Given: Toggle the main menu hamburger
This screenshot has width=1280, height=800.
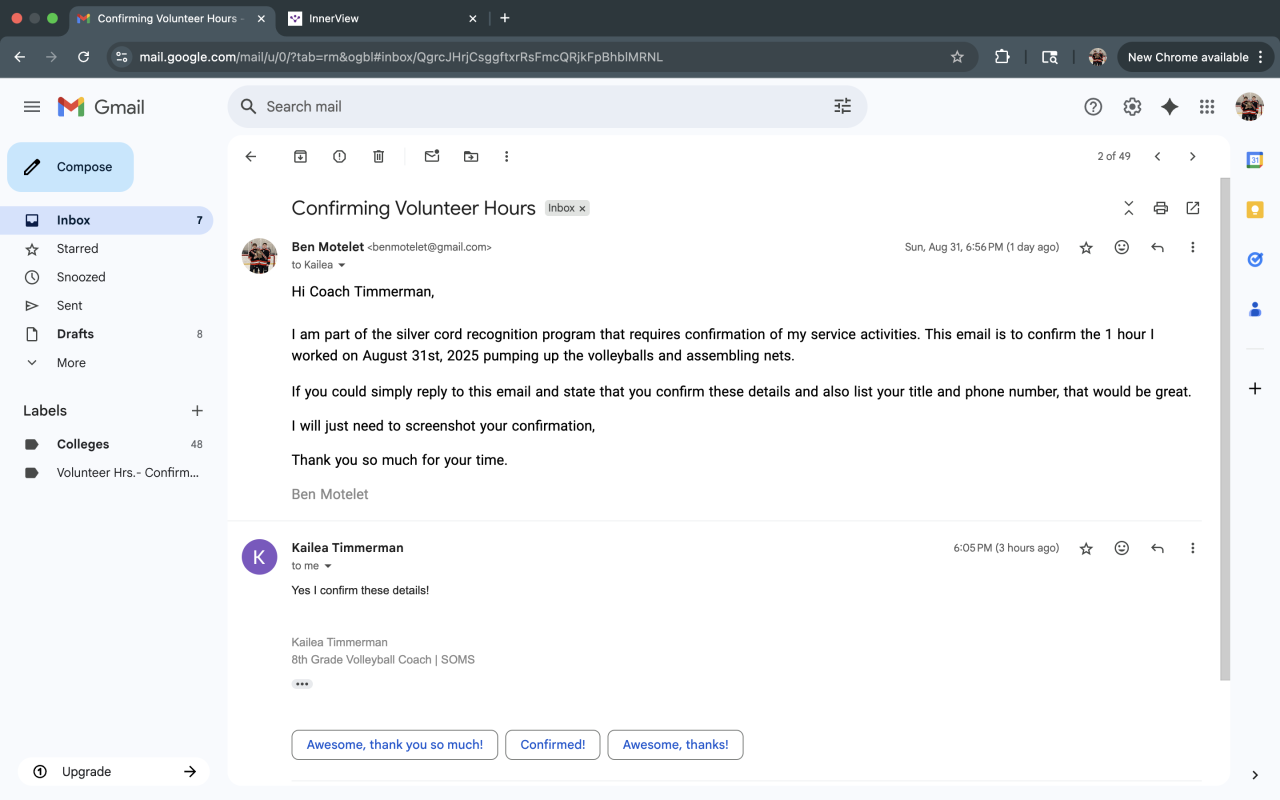Looking at the screenshot, I should [32, 107].
